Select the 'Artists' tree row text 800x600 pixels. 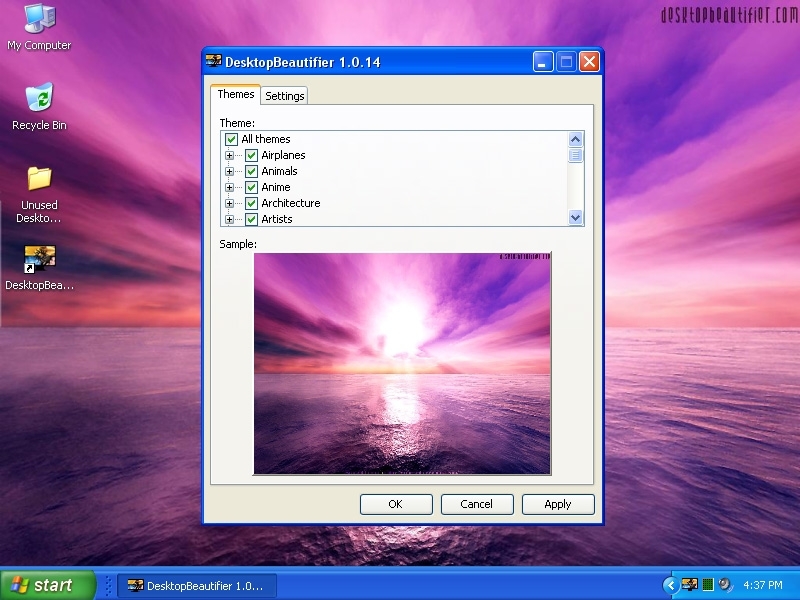[x=277, y=219]
